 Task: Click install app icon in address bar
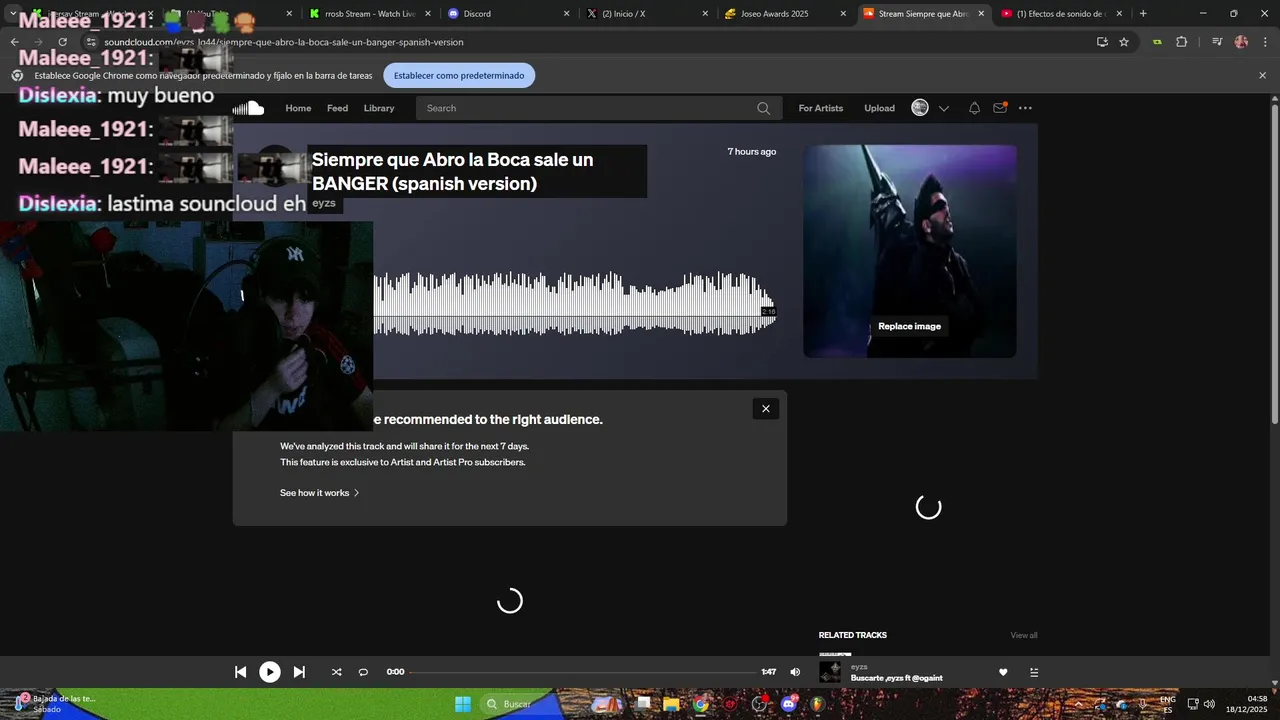1102,42
